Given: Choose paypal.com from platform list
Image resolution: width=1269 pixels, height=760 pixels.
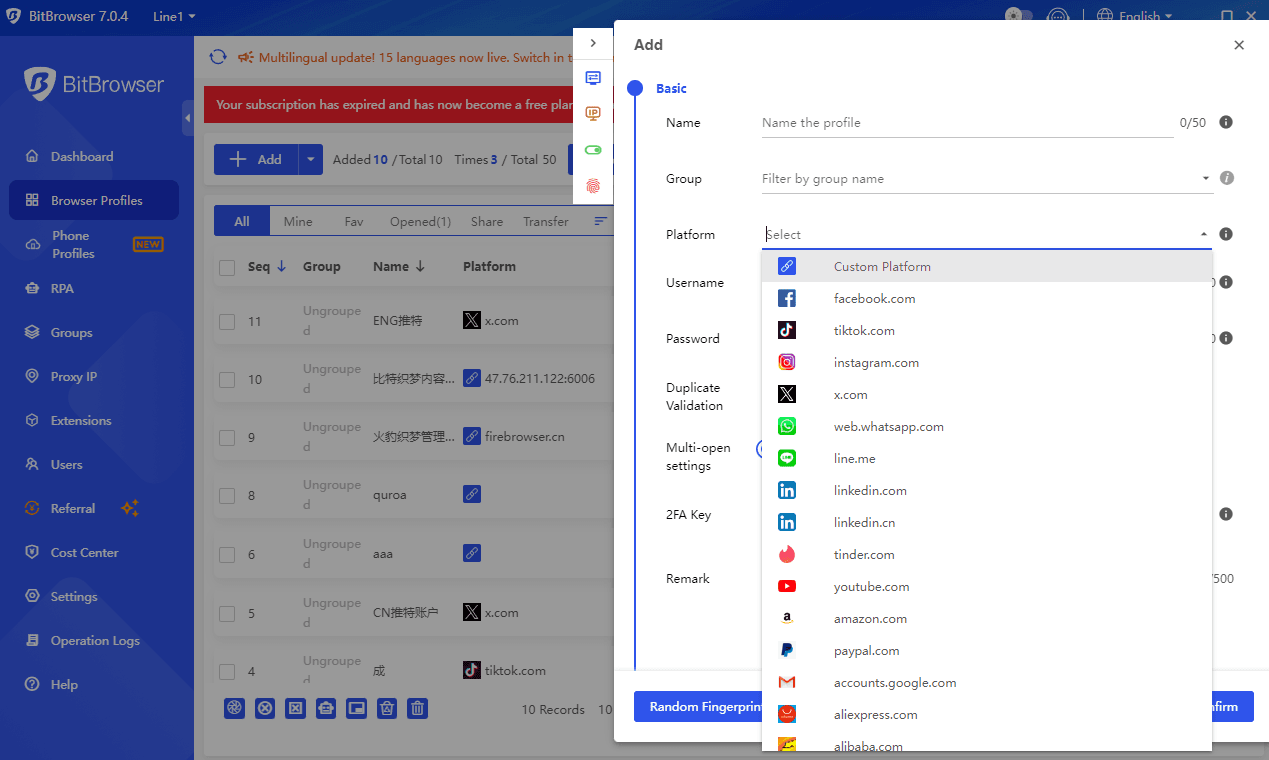Looking at the screenshot, I should click(986, 650).
